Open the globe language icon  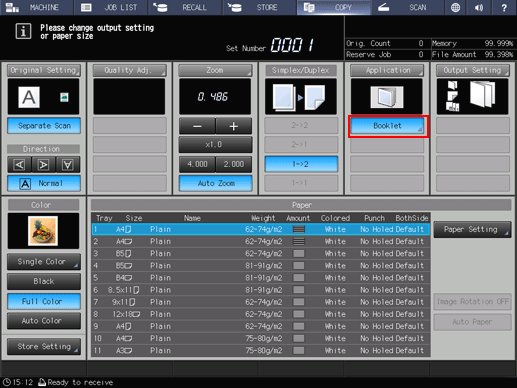tap(455, 7)
